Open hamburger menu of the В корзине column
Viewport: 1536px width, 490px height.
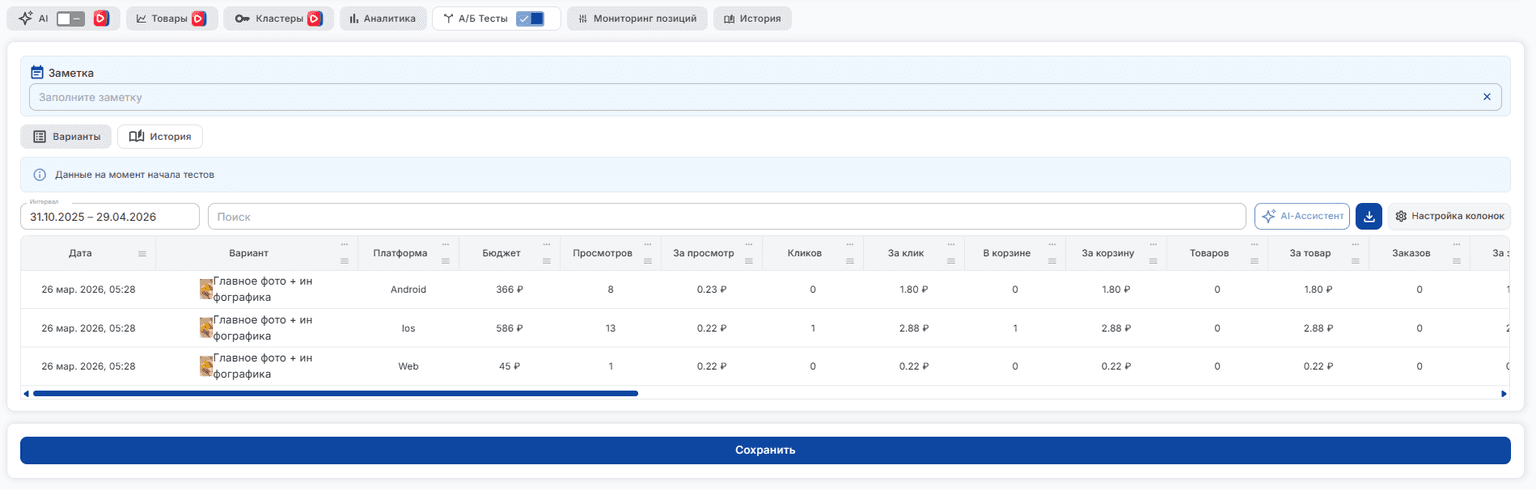(1053, 261)
